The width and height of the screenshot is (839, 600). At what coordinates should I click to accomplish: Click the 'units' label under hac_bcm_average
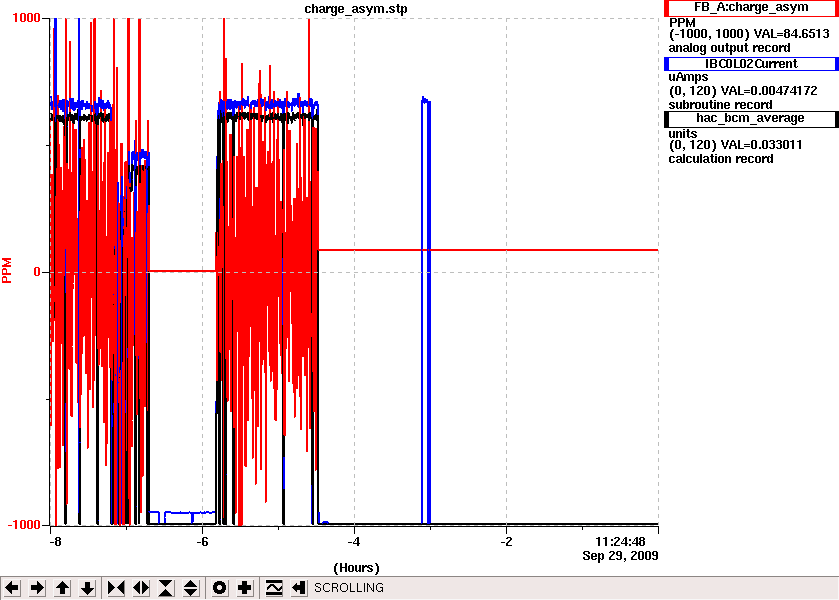pyautogui.click(x=683, y=134)
